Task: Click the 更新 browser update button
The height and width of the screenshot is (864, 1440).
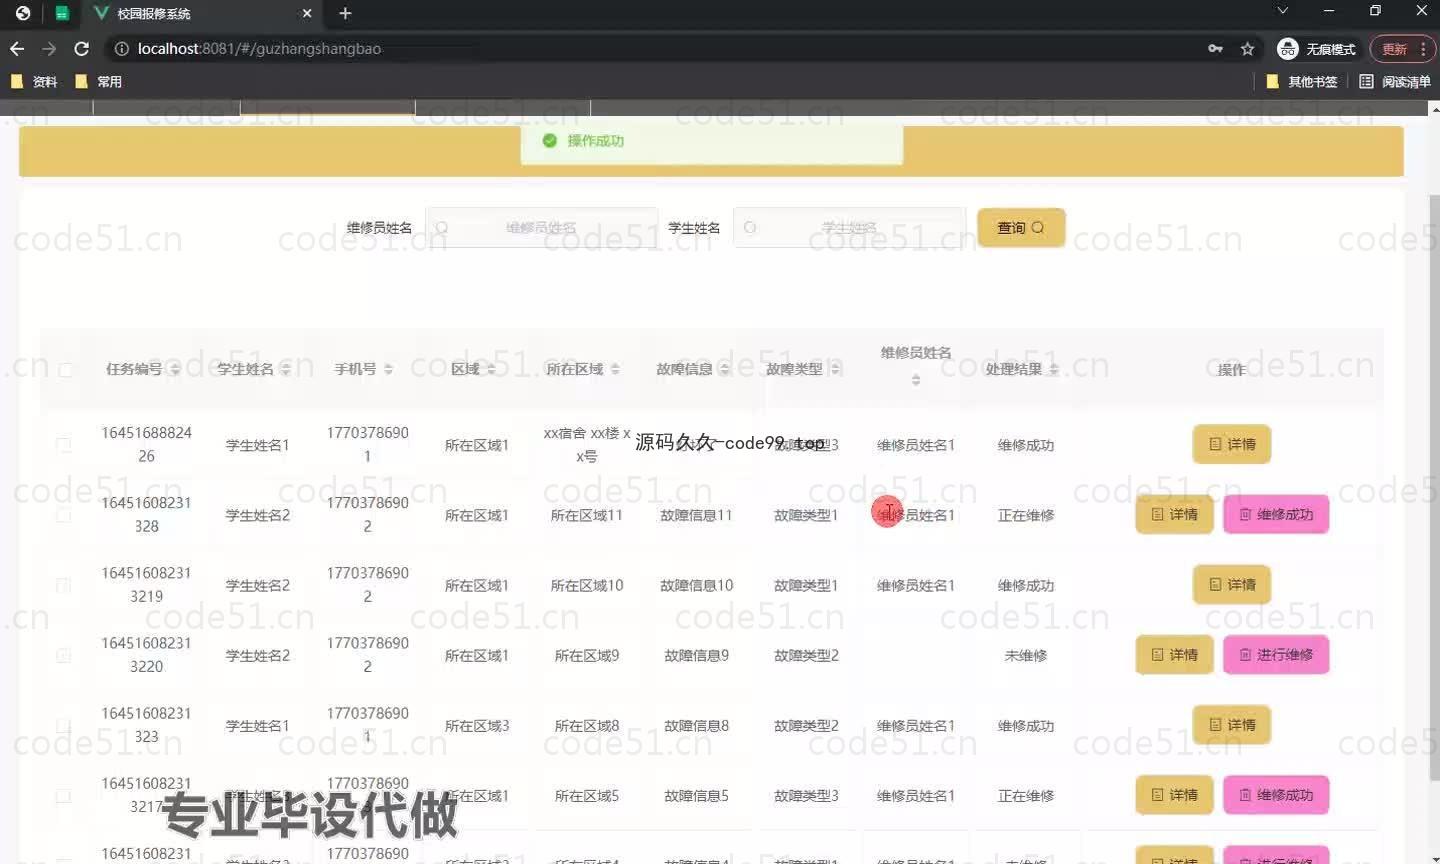Action: click(x=1394, y=49)
